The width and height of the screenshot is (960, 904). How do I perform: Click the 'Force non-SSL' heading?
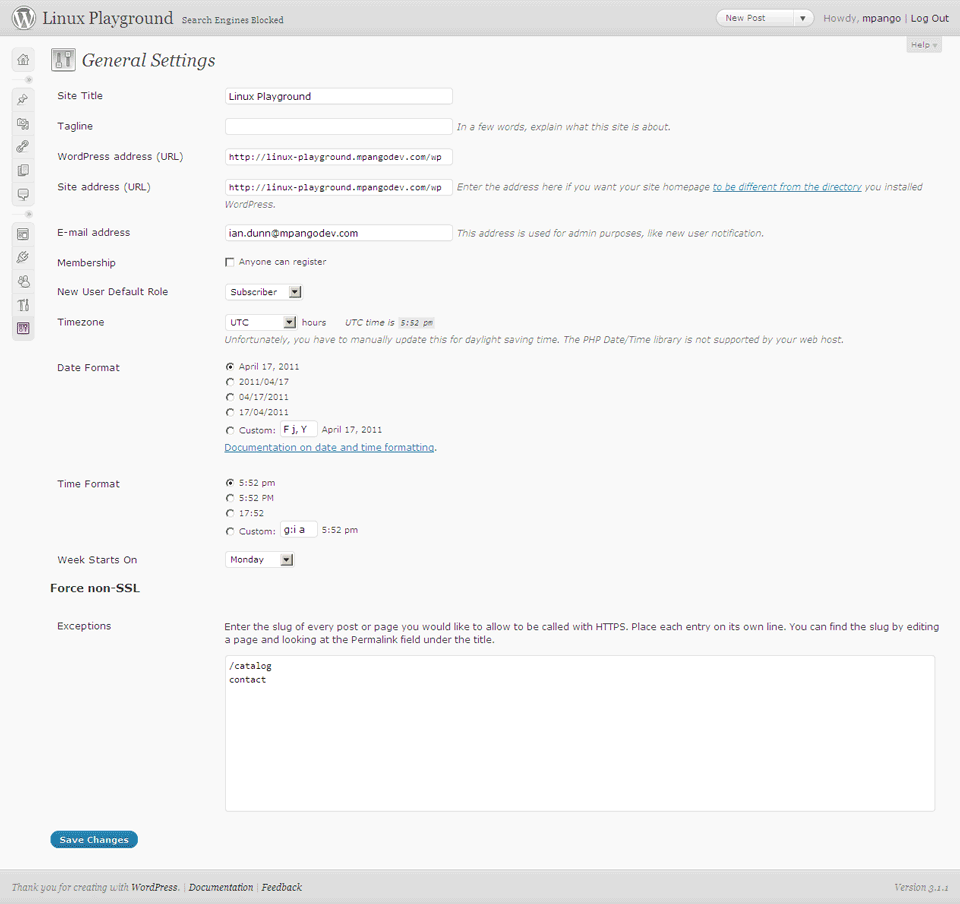point(95,588)
